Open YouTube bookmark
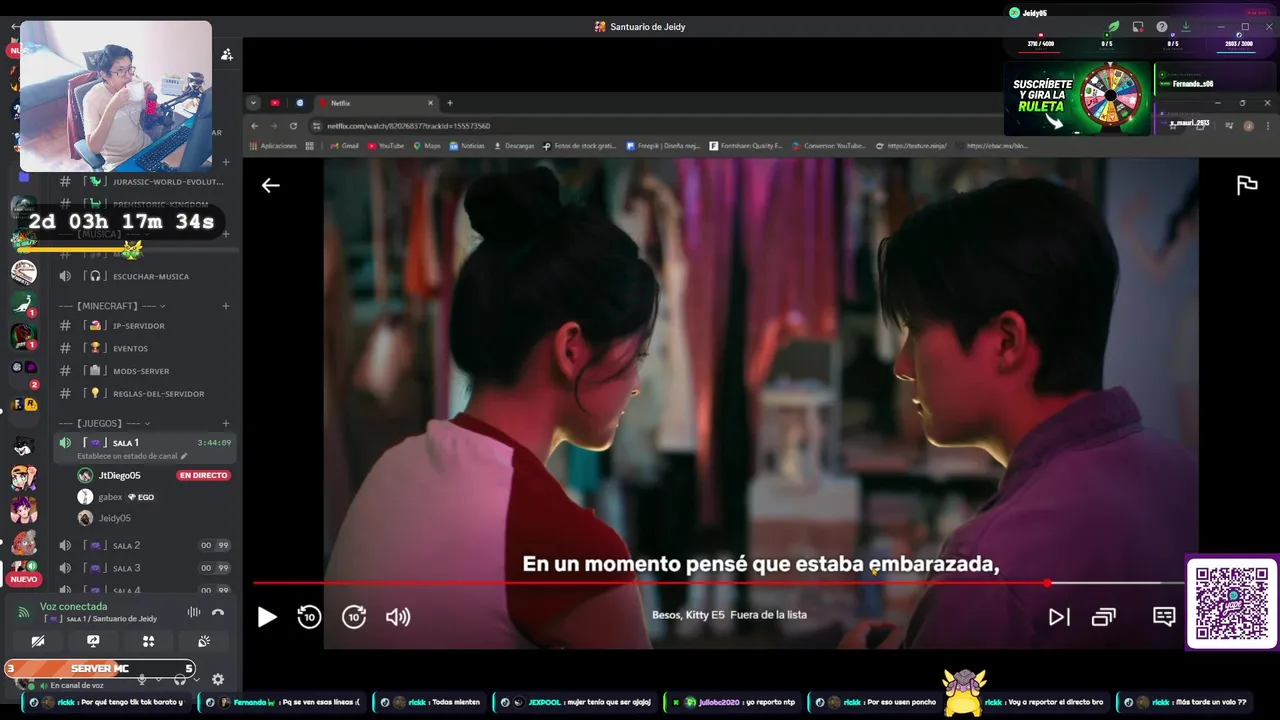This screenshot has width=1280, height=720. 386,146
